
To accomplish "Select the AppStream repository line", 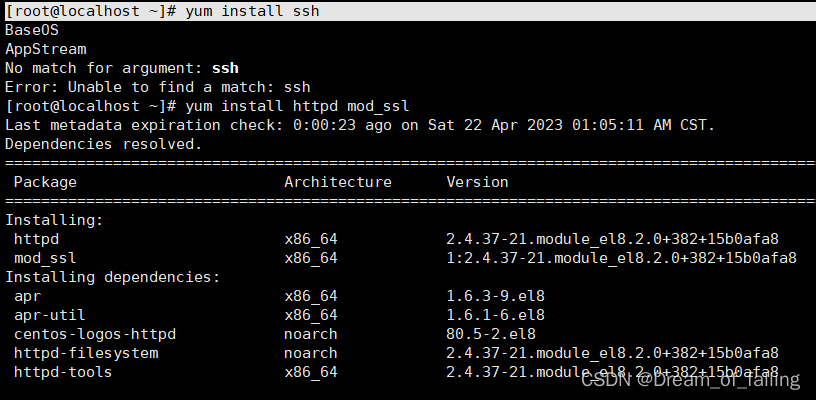I will [x=46, y=49].
